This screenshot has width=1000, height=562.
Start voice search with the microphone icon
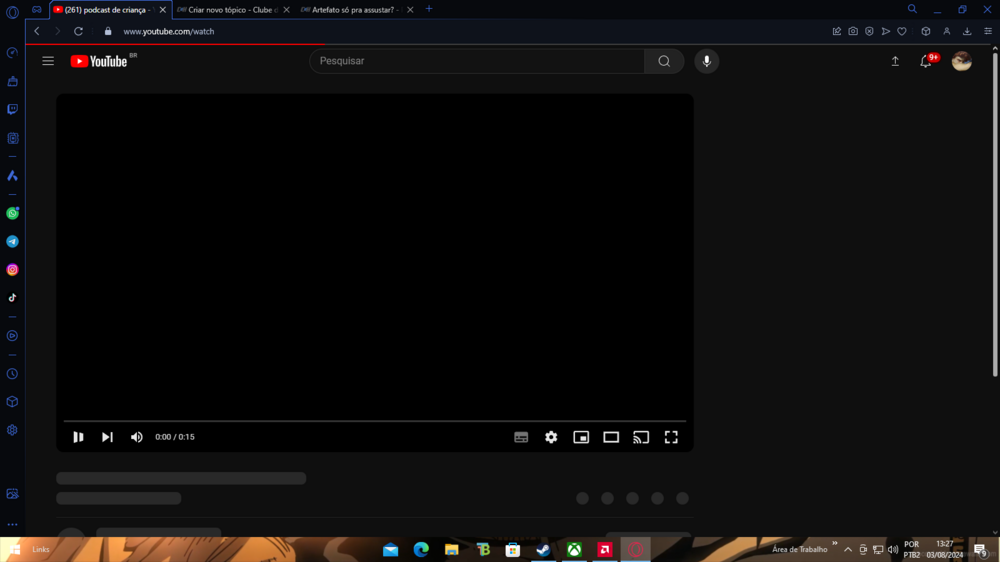click(x=706, y=61)
